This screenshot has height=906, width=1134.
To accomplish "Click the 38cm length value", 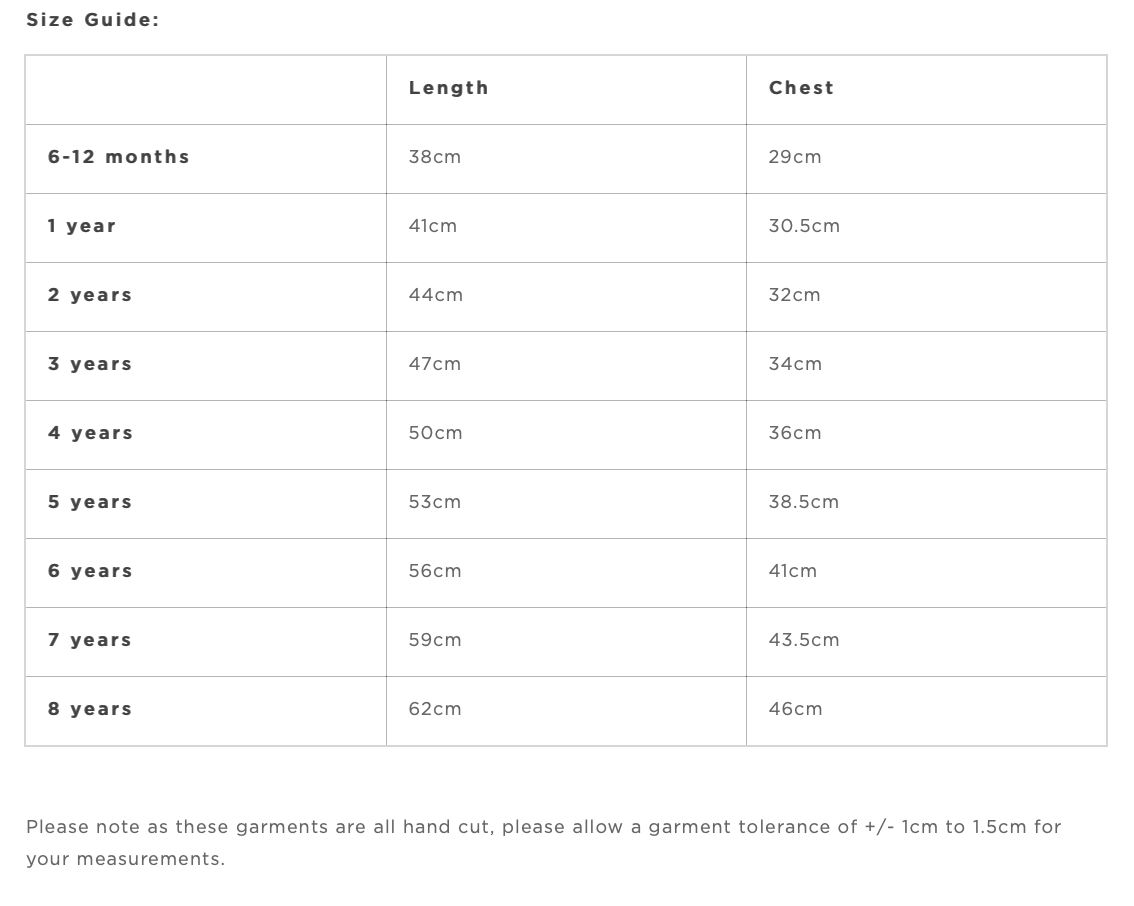I will (435, 157).
